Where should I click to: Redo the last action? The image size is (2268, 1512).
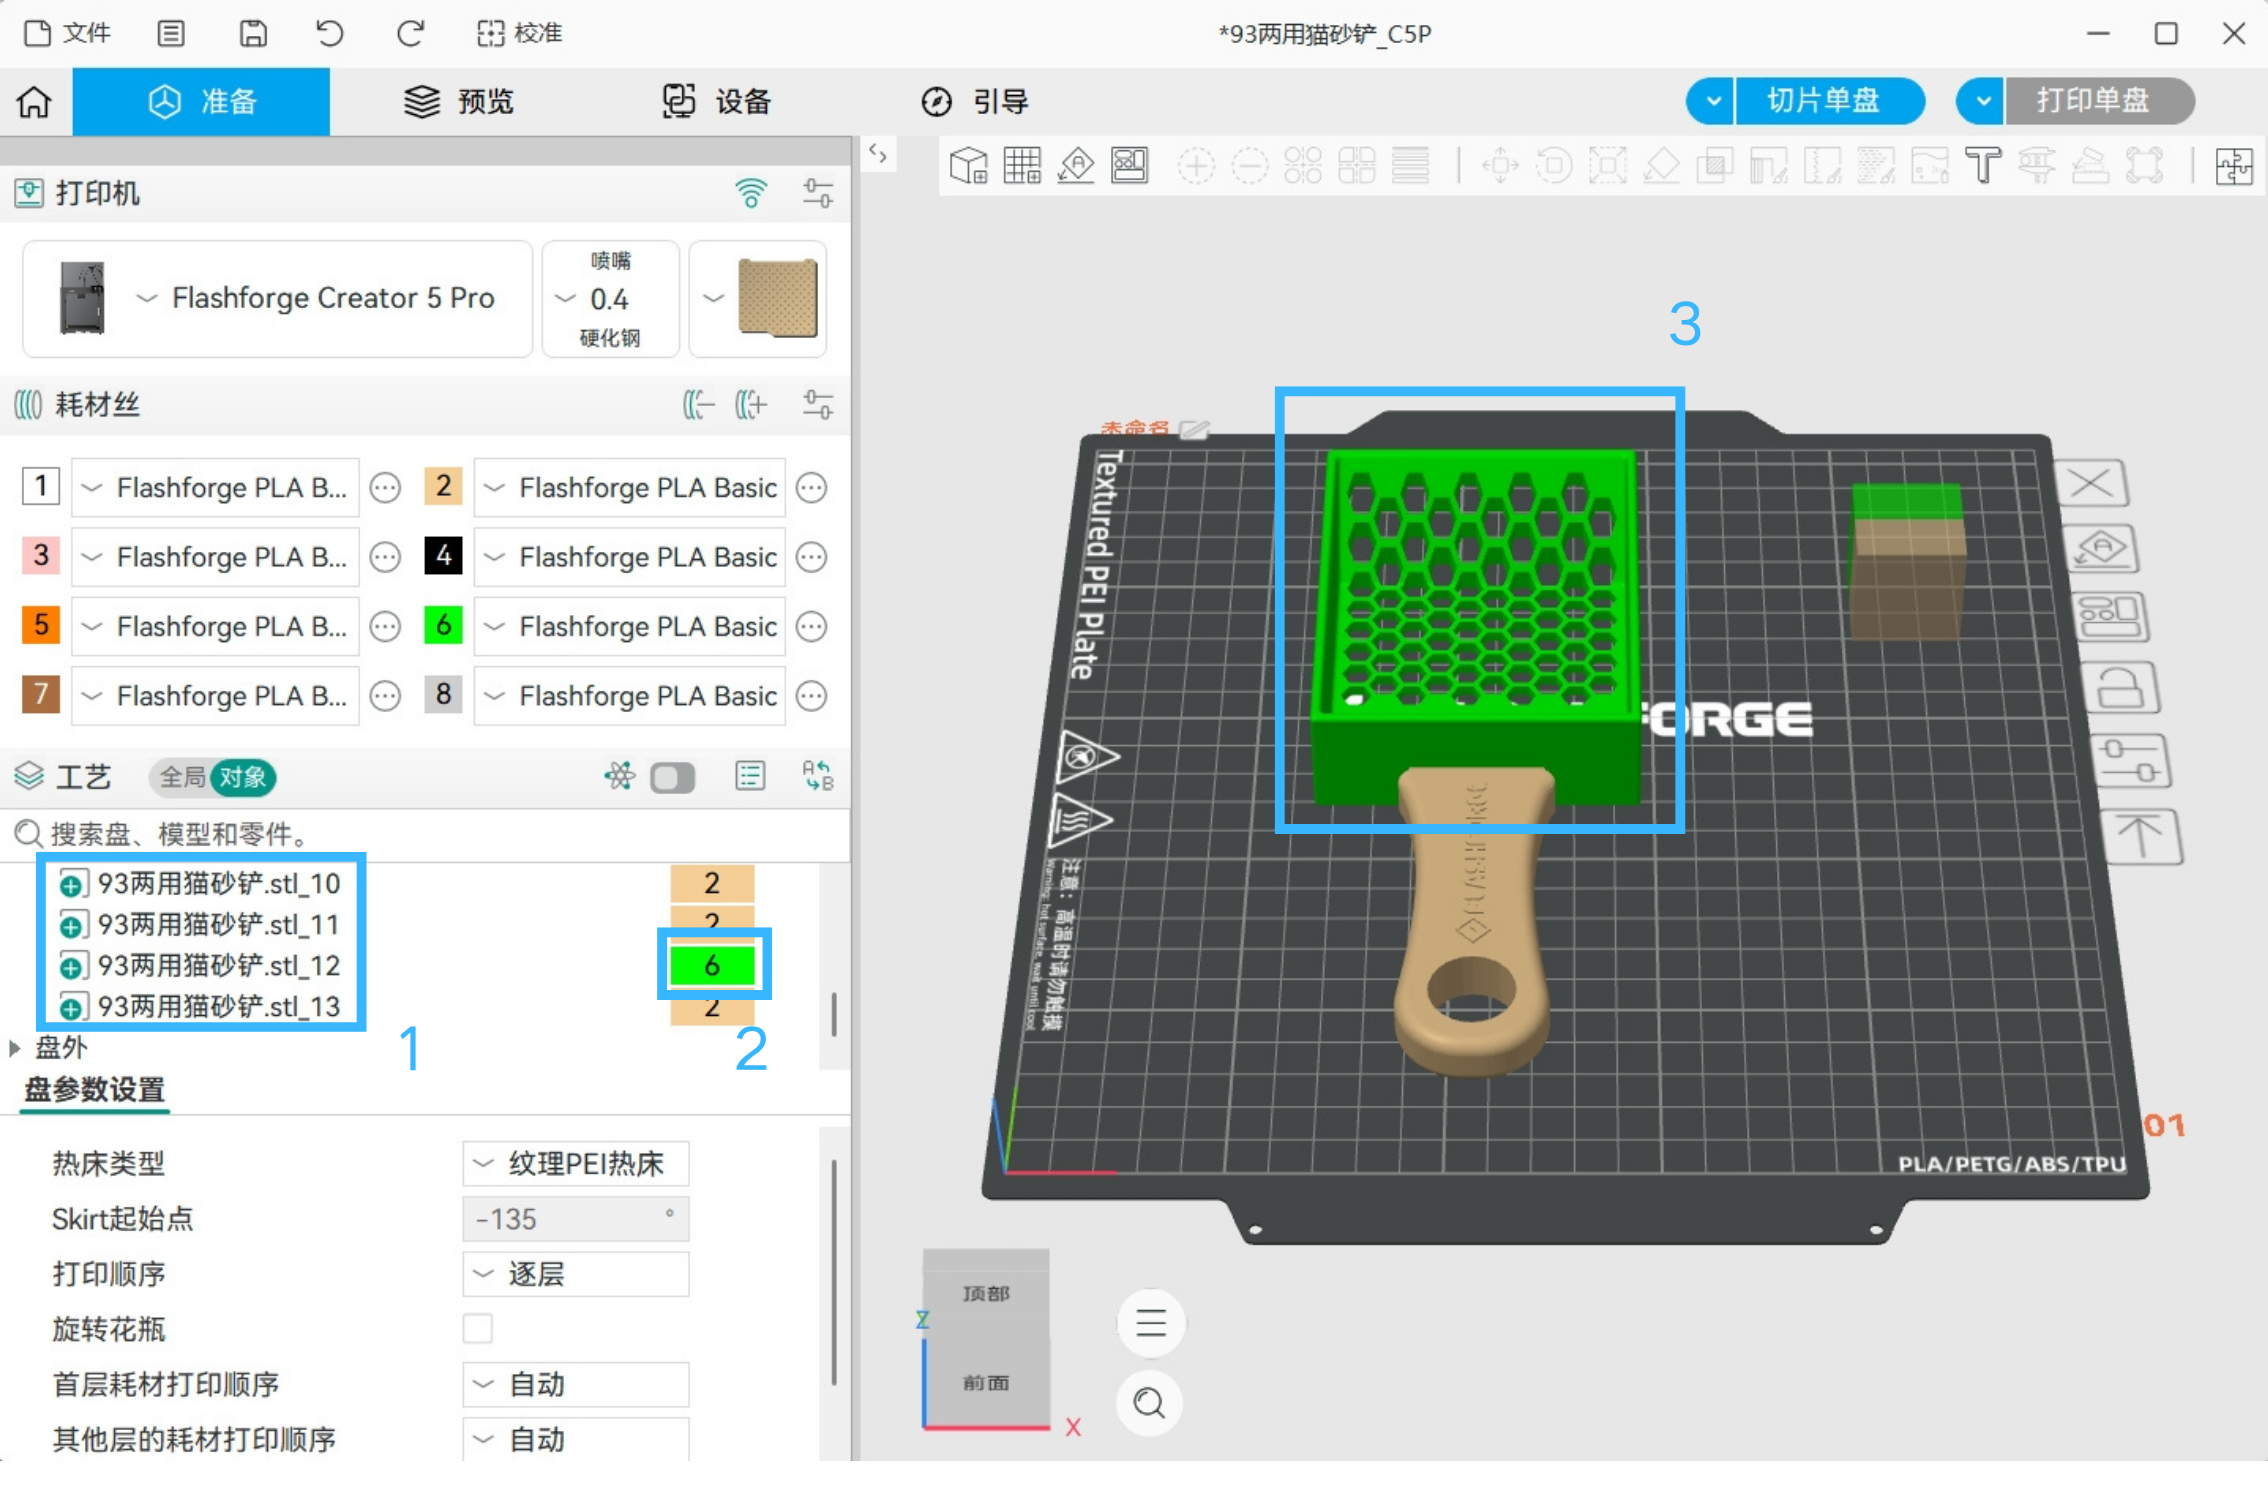(x=410, y=33)
